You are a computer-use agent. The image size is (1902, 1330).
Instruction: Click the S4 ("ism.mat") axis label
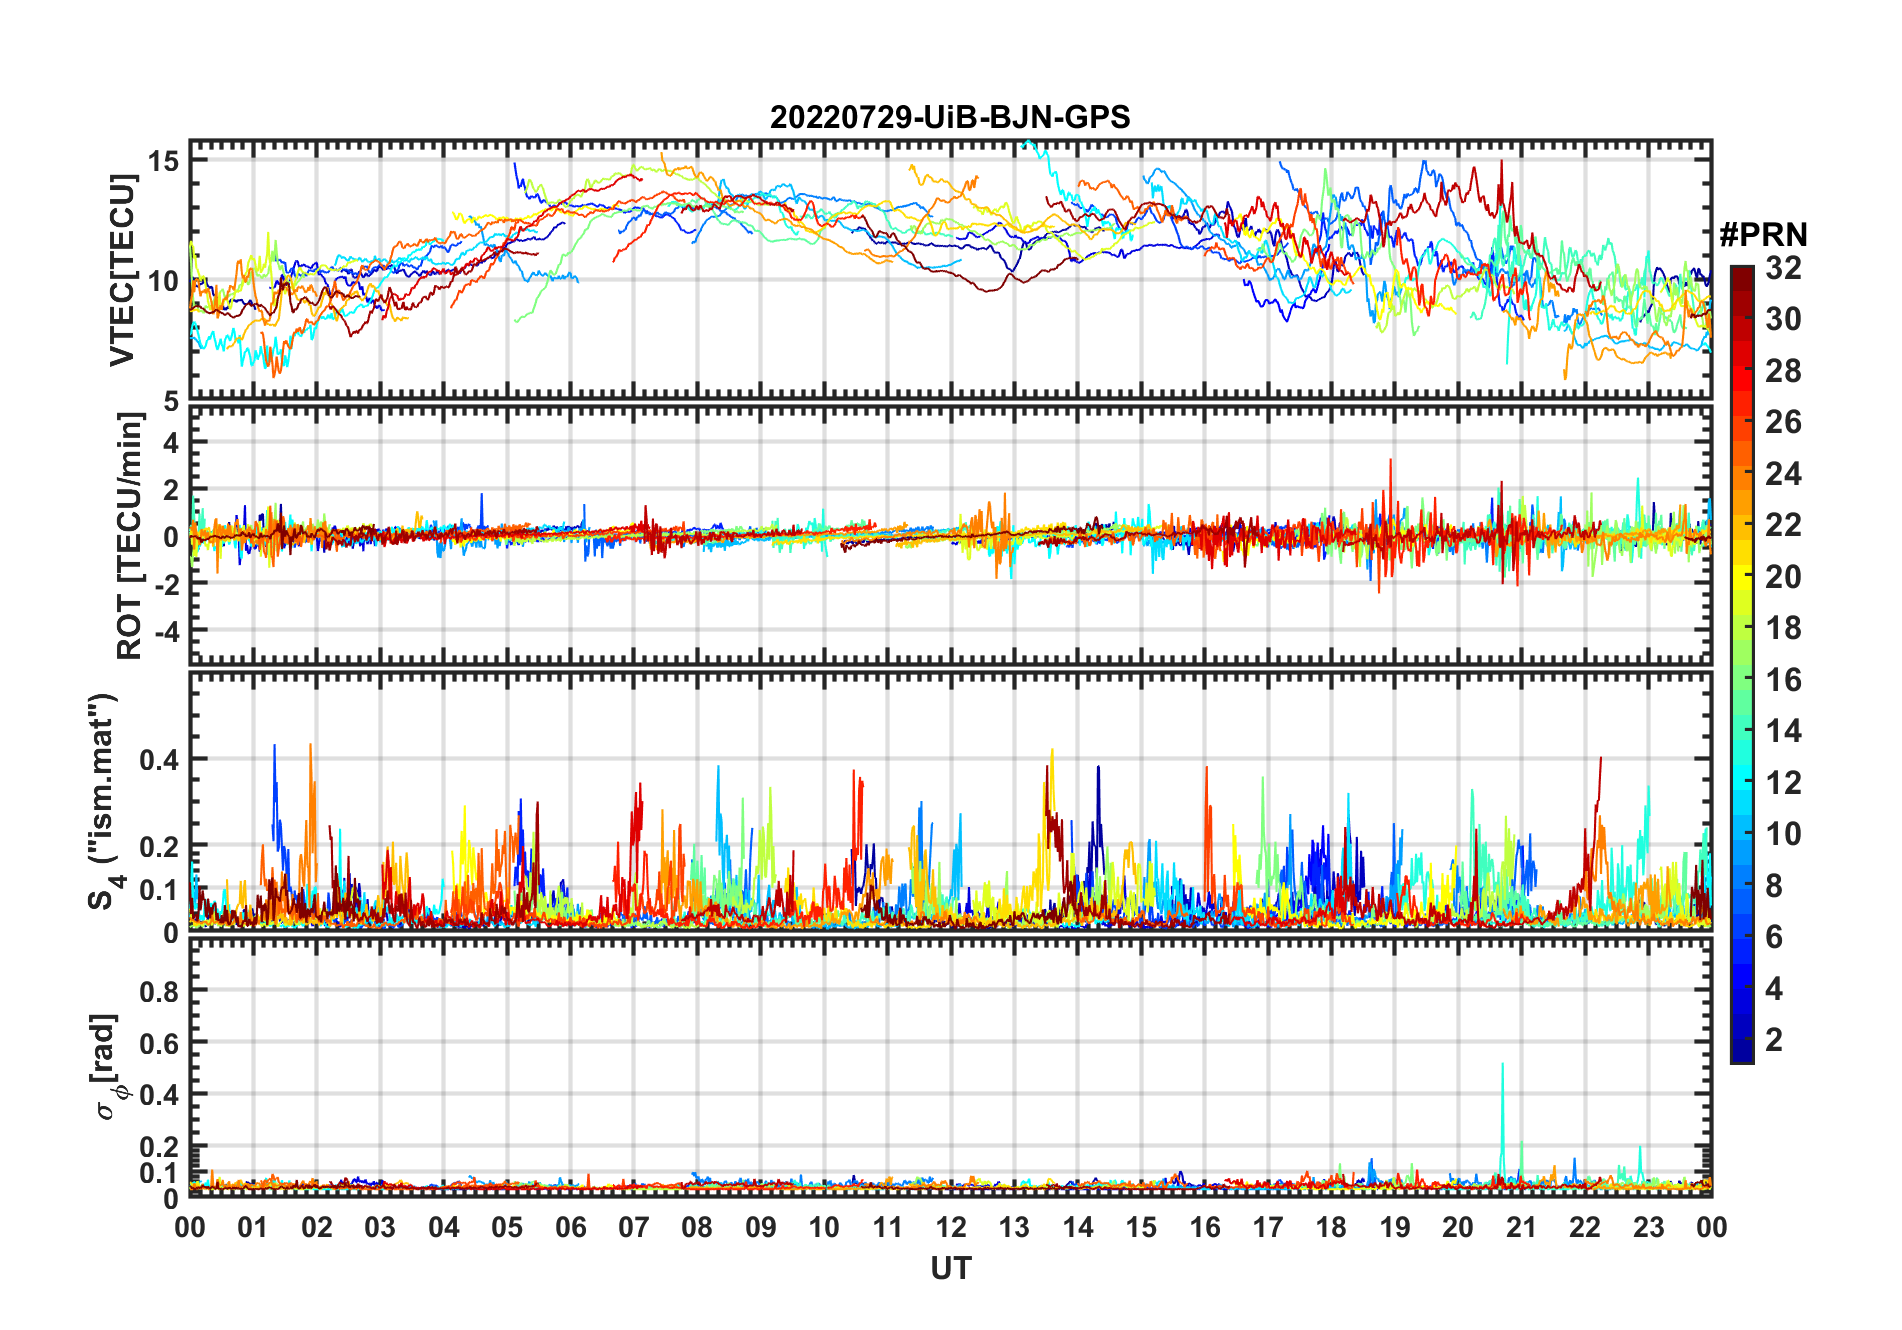click(x=103, y=802)
